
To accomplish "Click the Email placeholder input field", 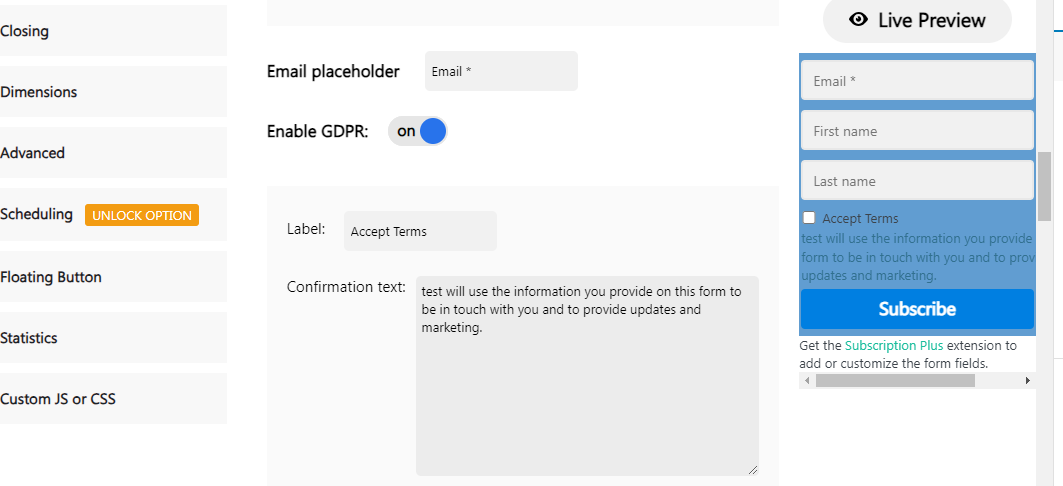I will [x=502, y=71].
